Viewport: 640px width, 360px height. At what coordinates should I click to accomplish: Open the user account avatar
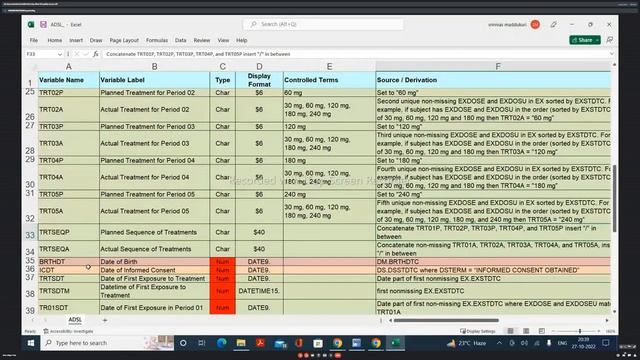(x=535, y=24)
